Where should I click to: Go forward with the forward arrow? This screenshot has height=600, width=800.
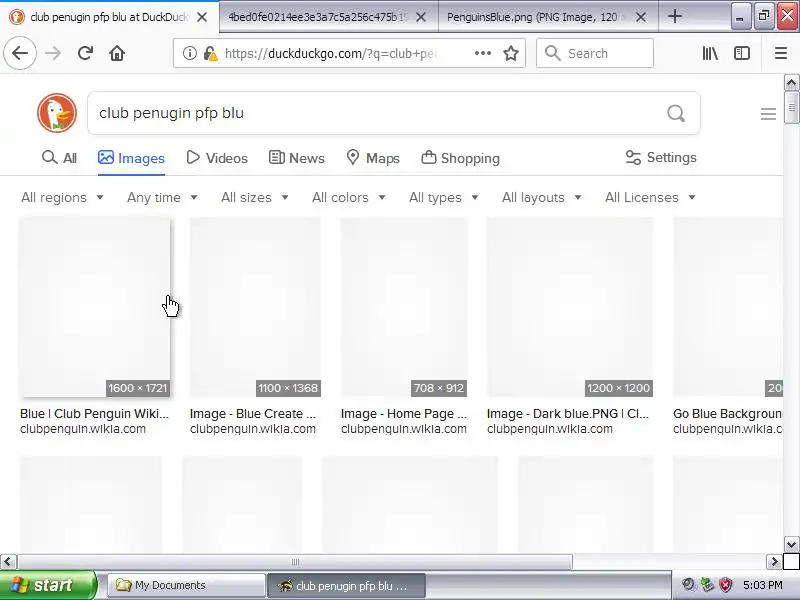click(x=53, y=53)
